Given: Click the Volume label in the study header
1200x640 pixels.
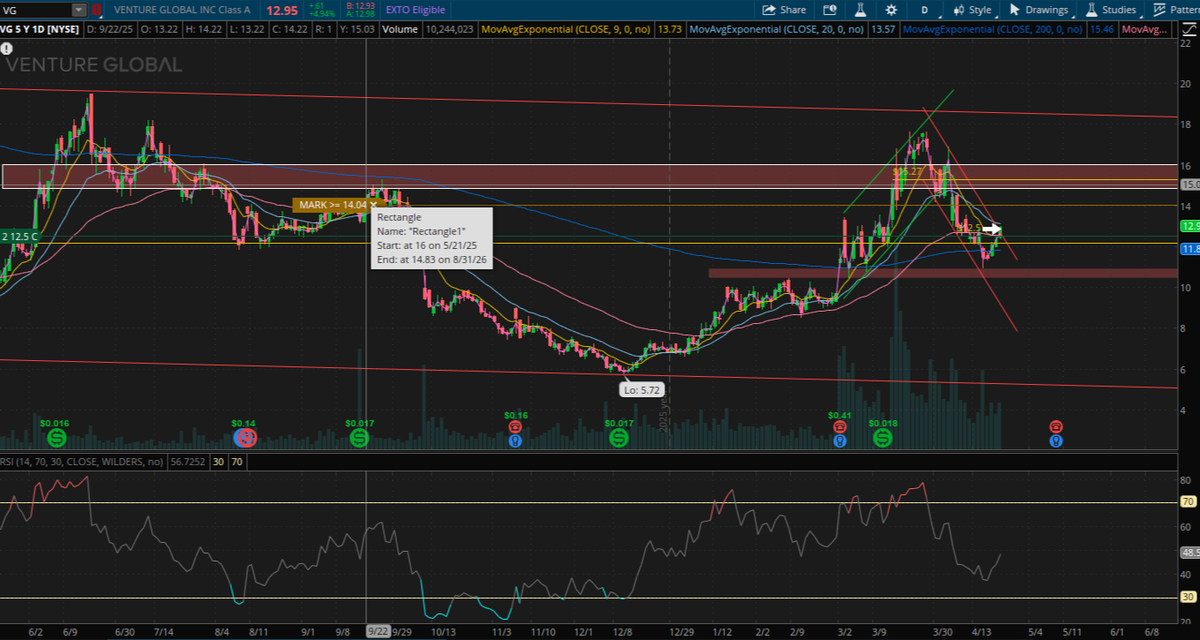Looking at the screenshot, I should click(x=399, y=29).
